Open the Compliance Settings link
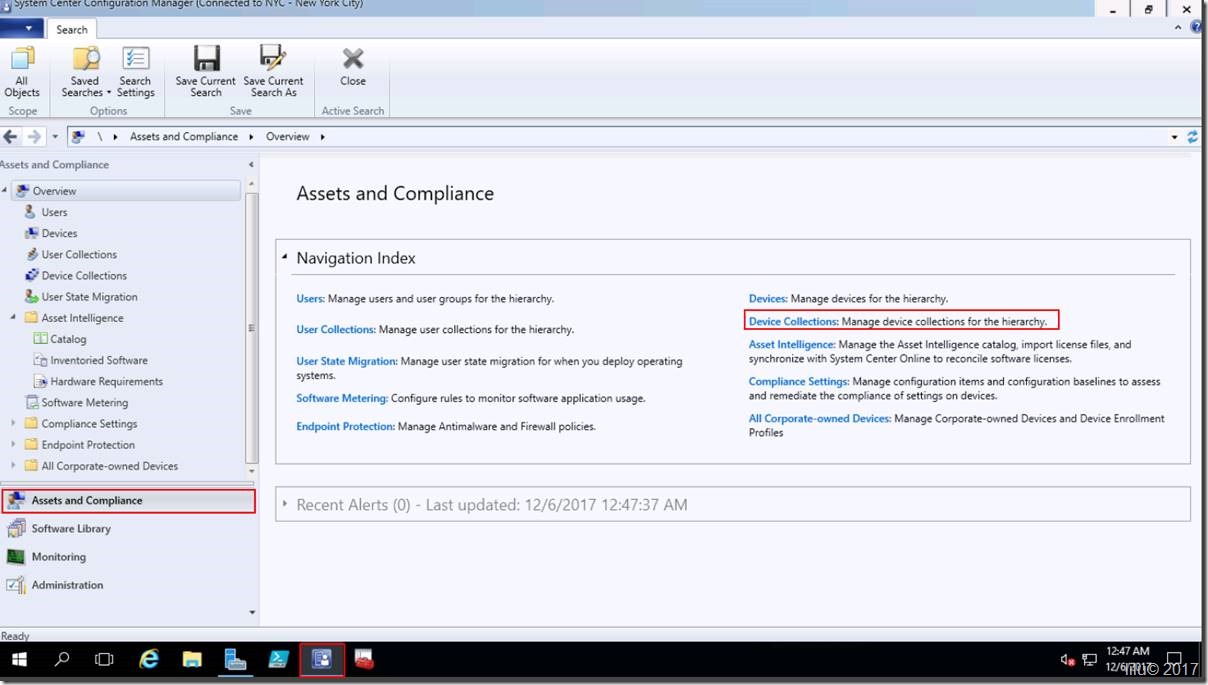Screen dimensions: 1208x685 pos(800,381)
